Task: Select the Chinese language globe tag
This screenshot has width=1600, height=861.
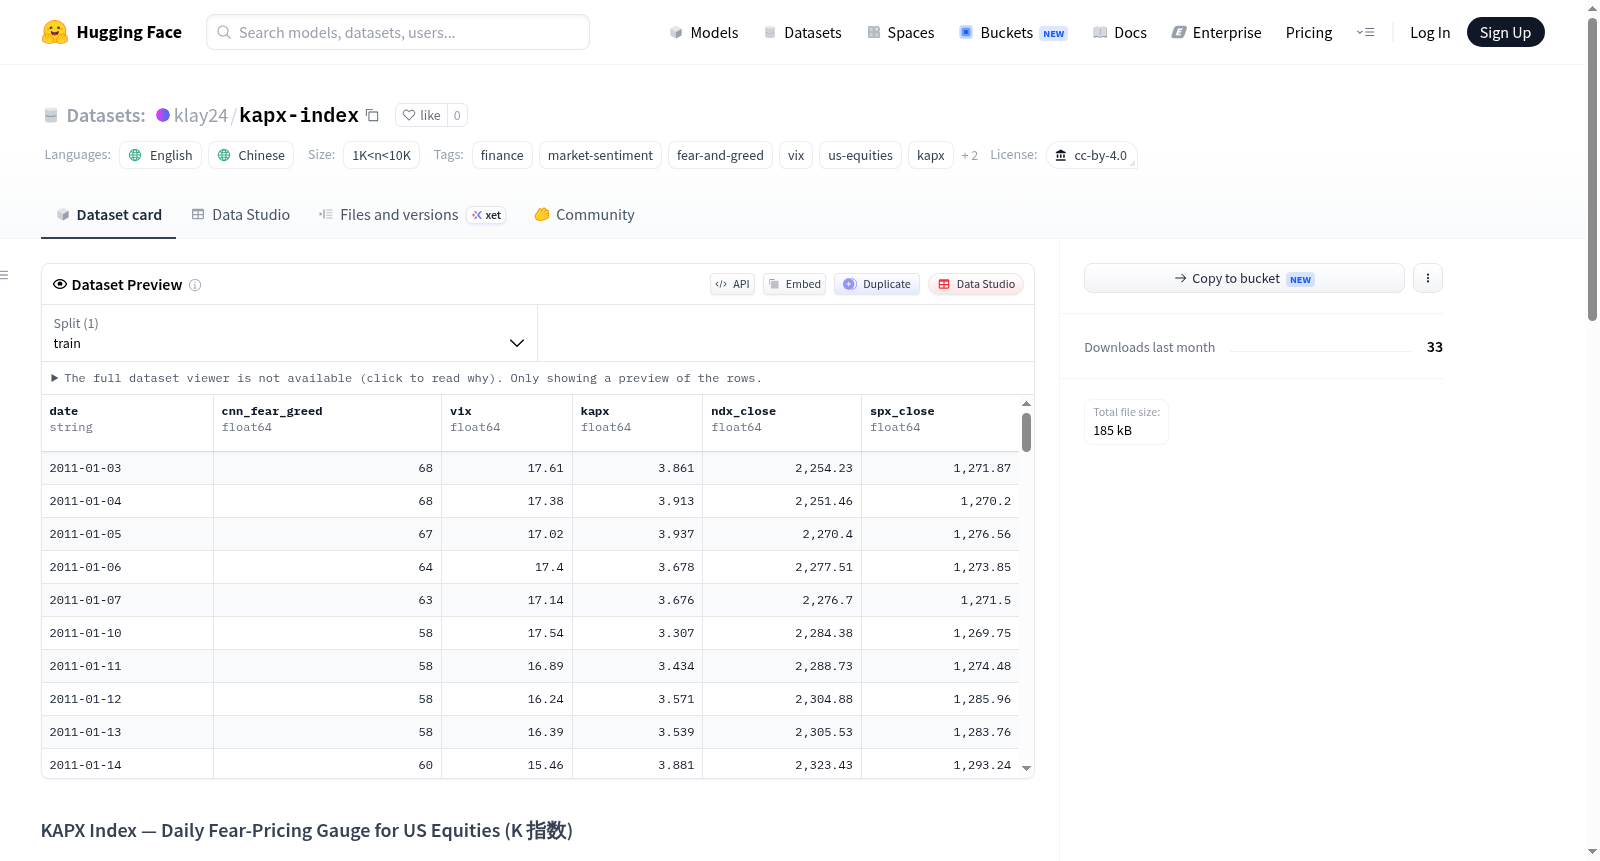Action: (251, 155)
